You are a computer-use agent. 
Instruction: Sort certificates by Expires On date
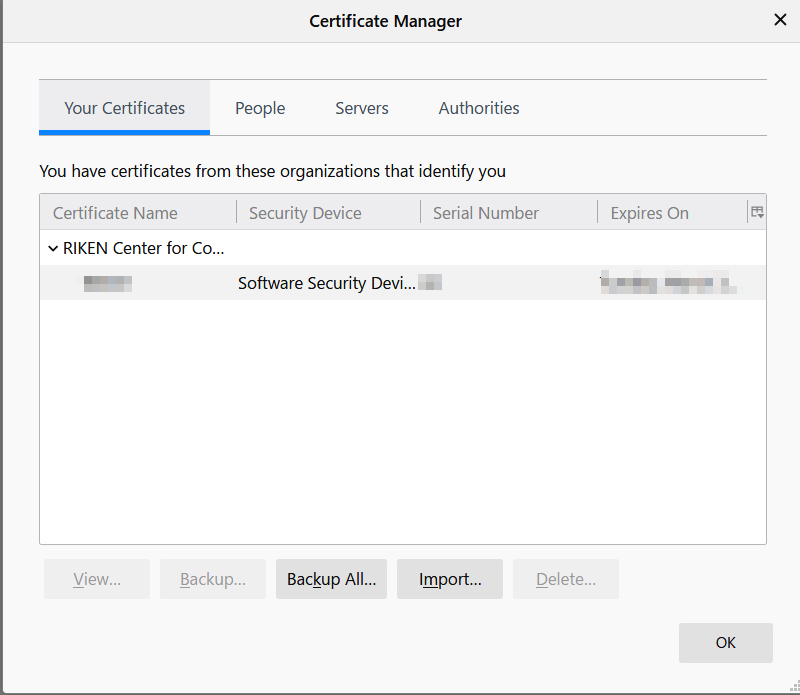(x=648, y=212)
